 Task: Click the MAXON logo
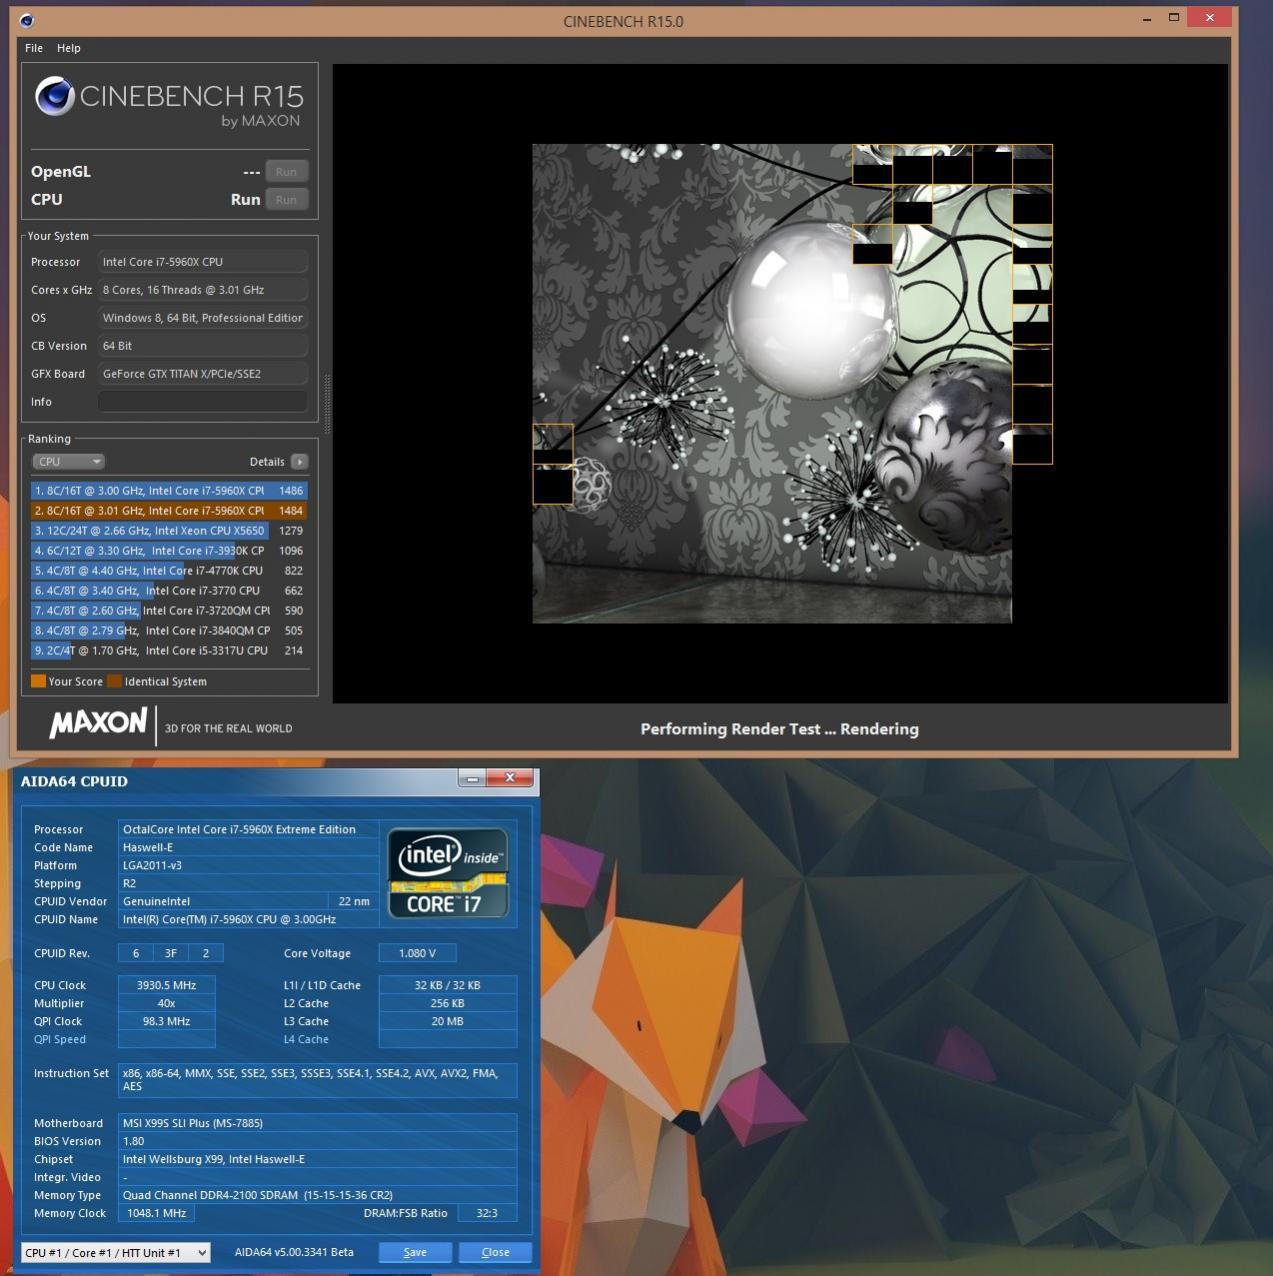pos(98,722)
